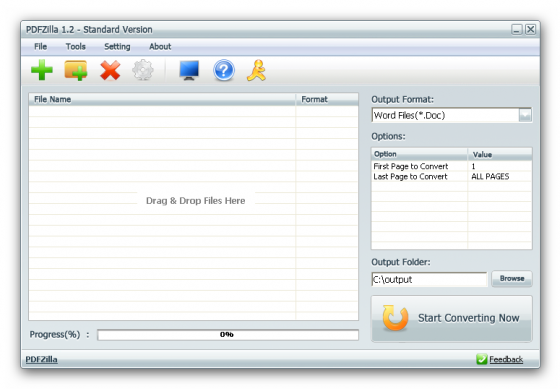Image resolution: width=560 pixels, height=389 pixels.
Task: Follow the PDFZilla link in status bar
Action: click(x=41, y=359)
